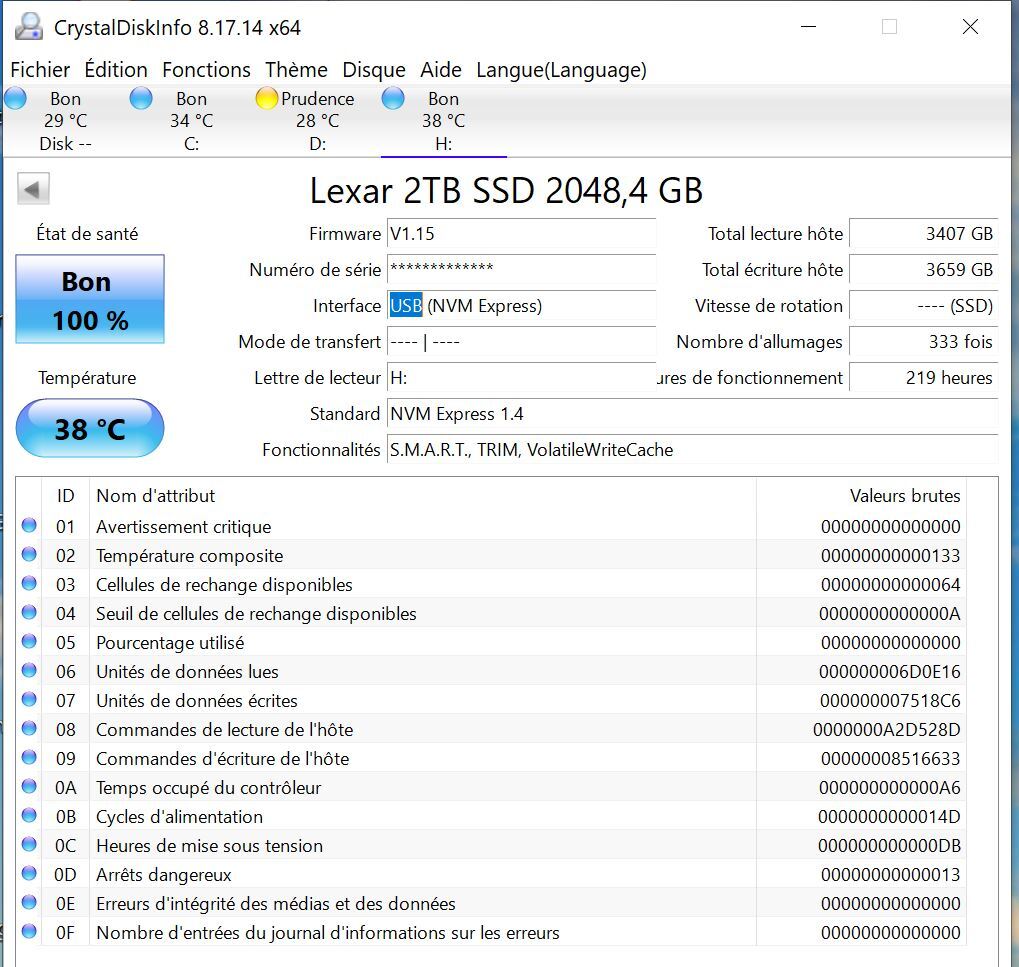Image resolution: width=1019 pixels, height=967 pixels.
Task: Click raw value 00000000000133
Action: click(890, 556)
